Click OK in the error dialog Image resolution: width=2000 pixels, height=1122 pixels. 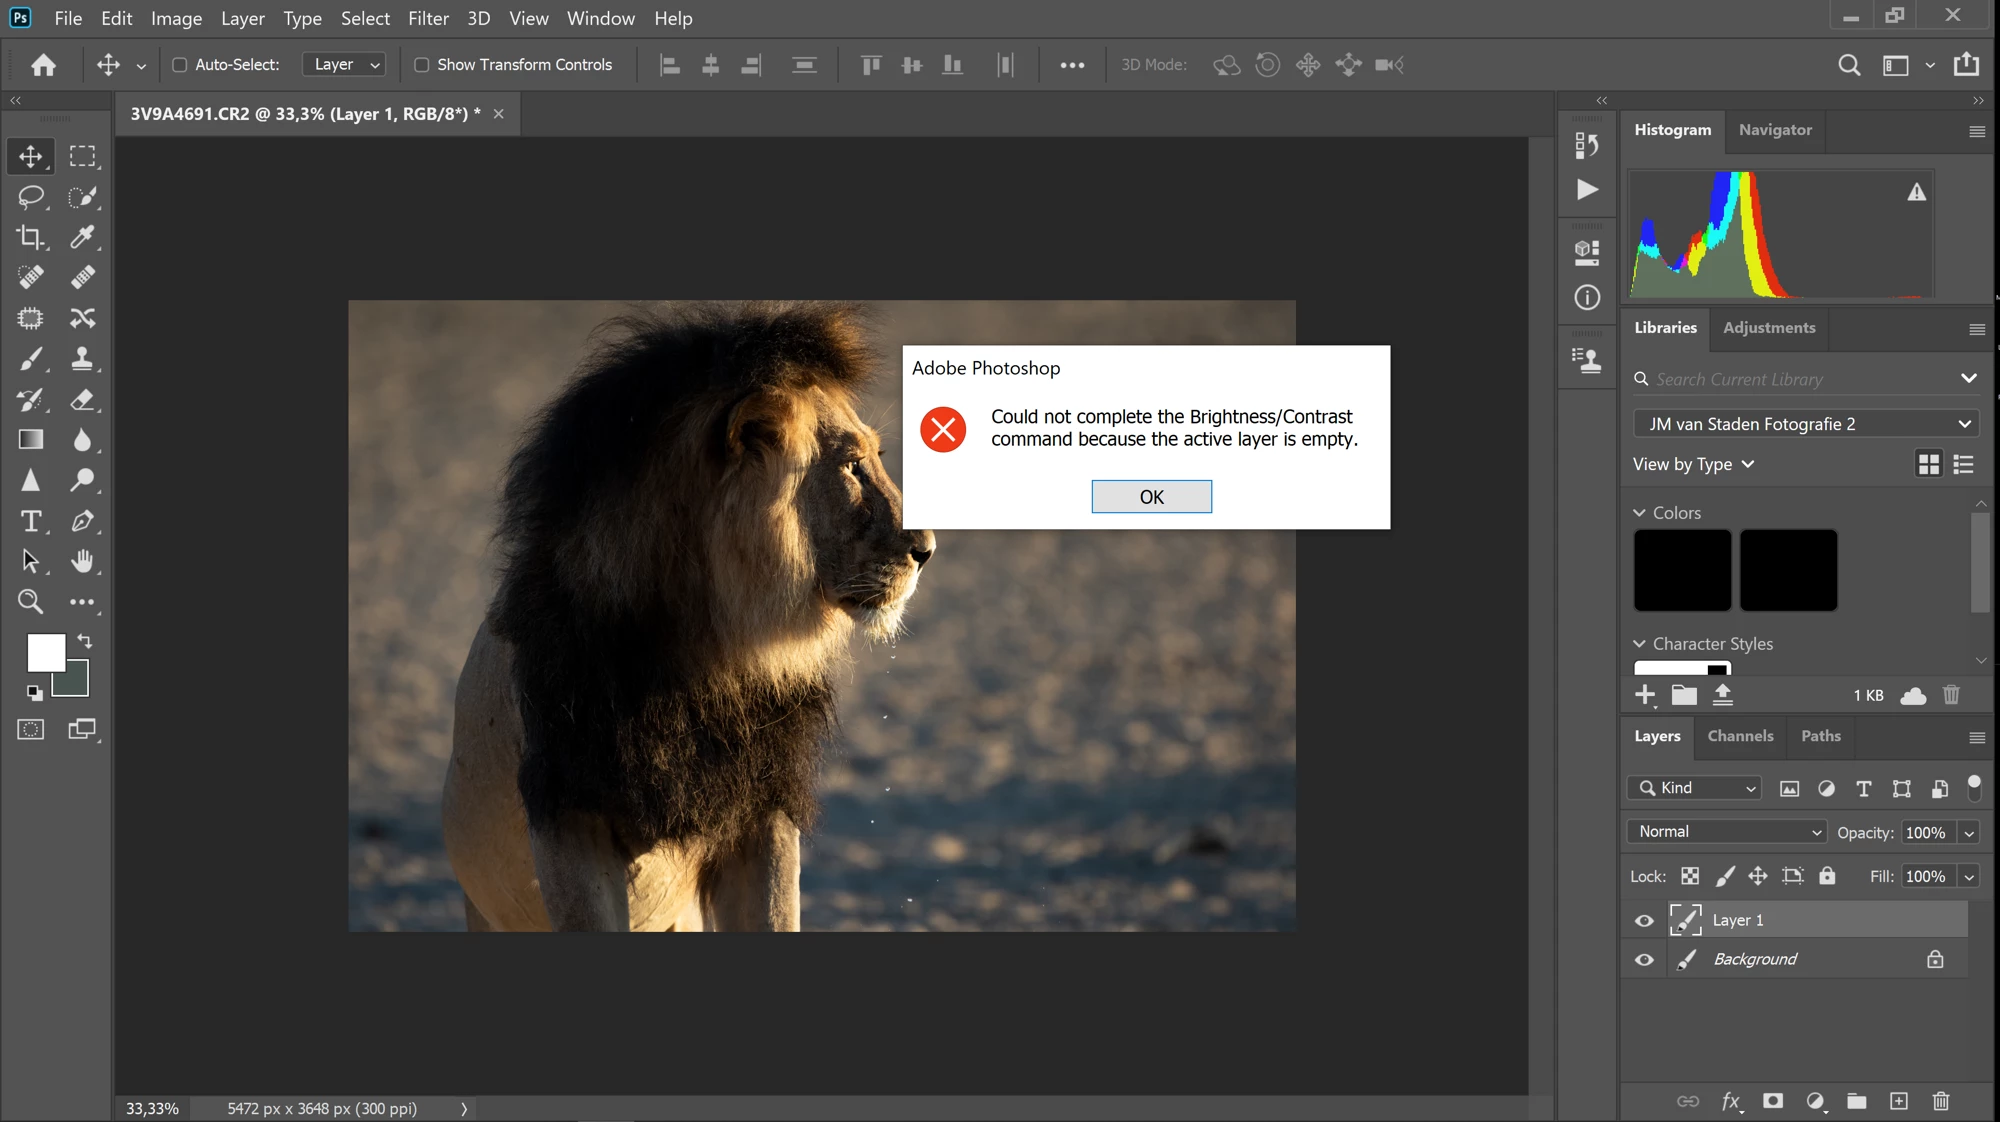(1151, 497)
